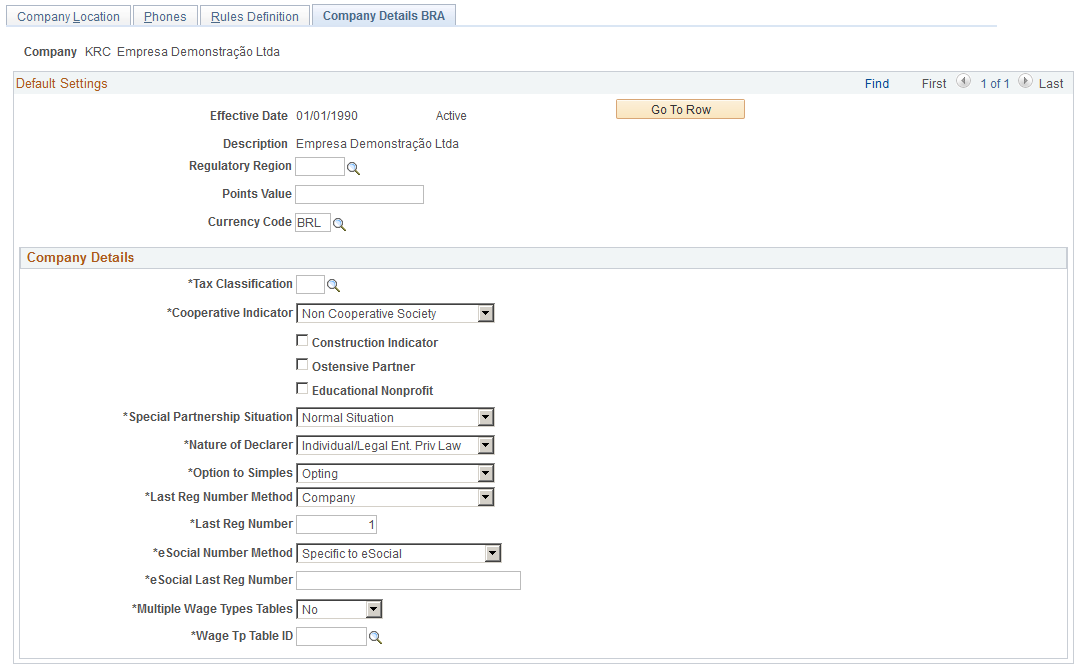Focus eSocial Last Reg Number field
1079x668 pixels.
tap(409, 581)
